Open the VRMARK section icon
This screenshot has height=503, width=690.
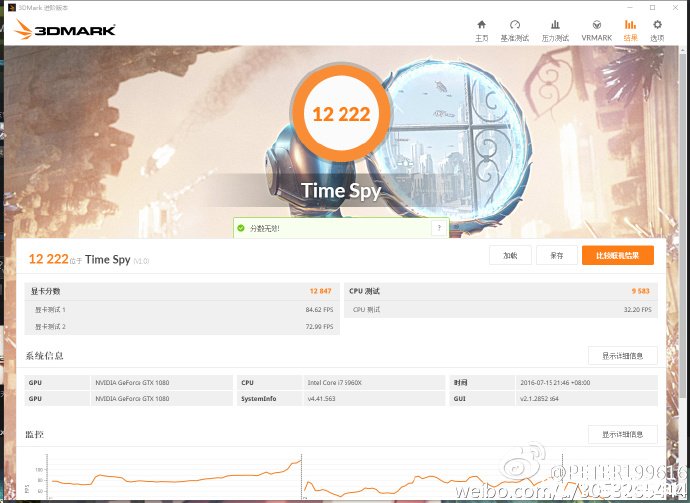pos(596,25)
